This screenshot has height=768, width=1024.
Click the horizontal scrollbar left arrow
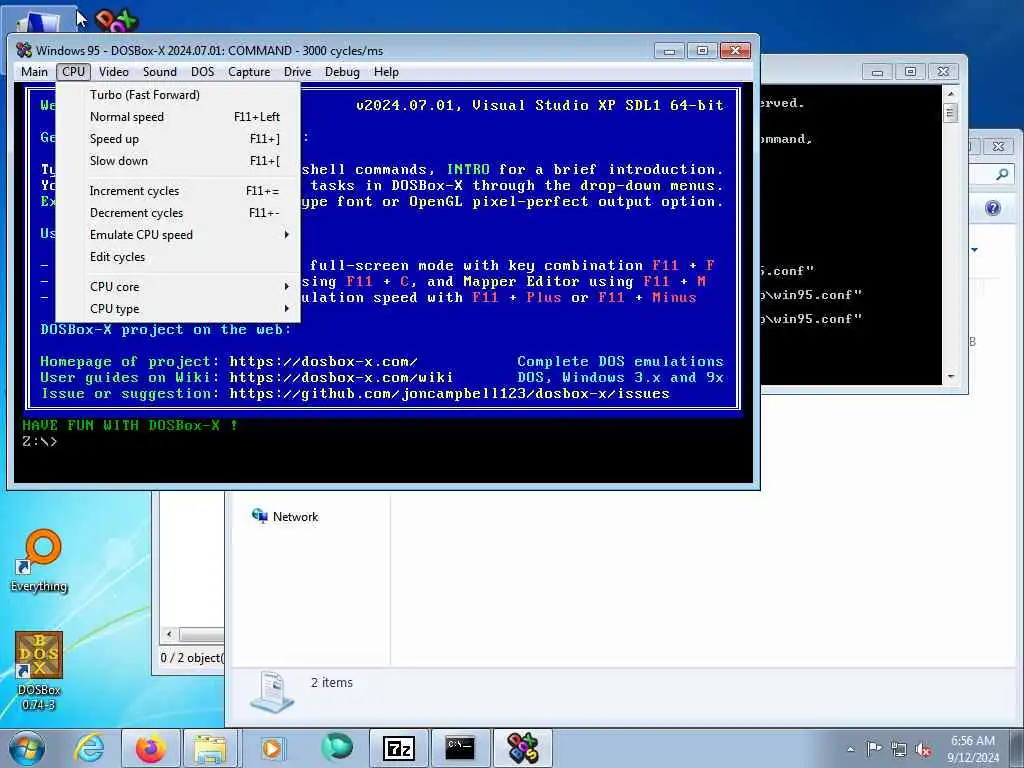click(169, 634)
